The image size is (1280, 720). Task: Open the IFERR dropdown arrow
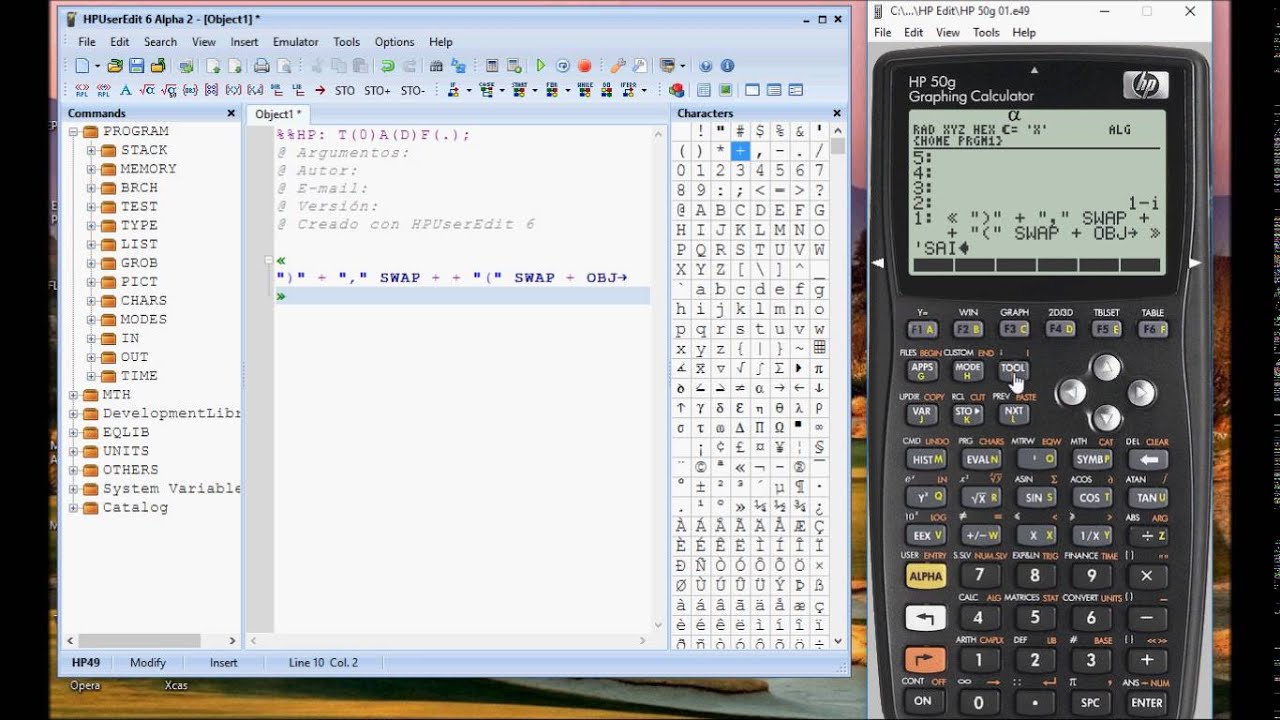(644, 90)
